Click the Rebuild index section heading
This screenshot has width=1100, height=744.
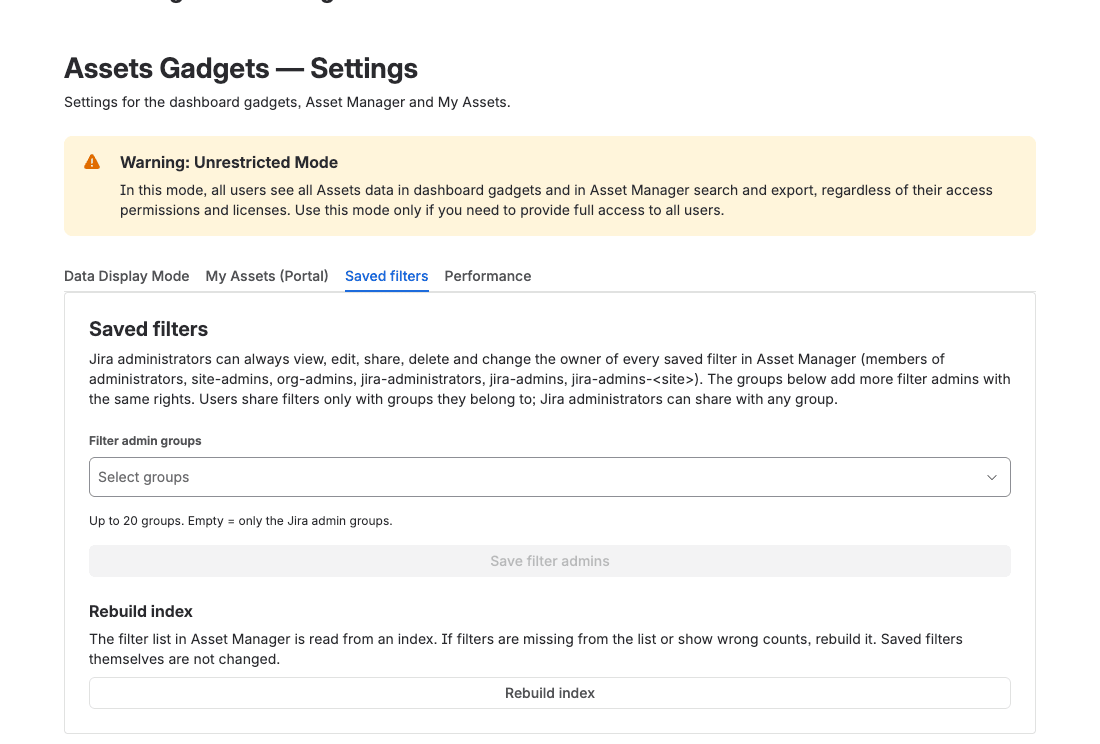(140, 611)
